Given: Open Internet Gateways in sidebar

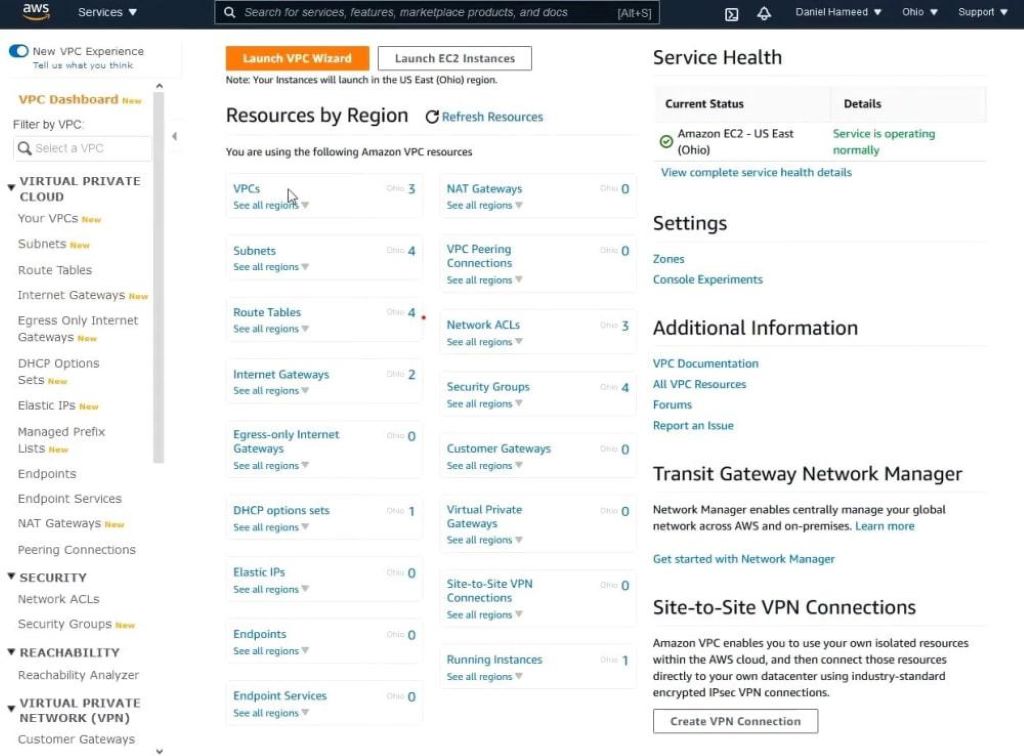Looking at the screenshot, I should [71, 295].
